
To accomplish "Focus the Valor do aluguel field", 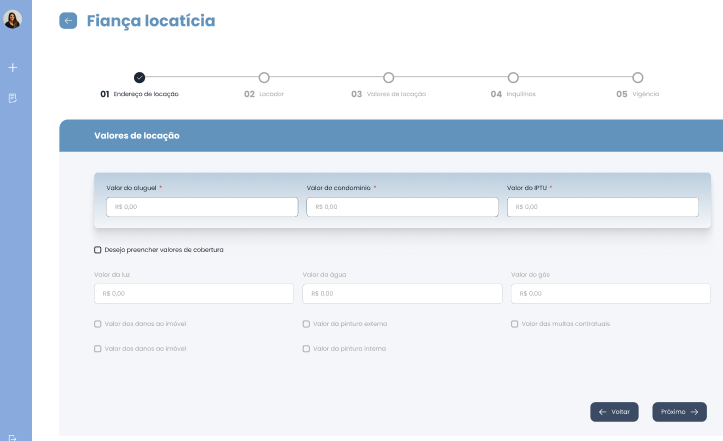I will 202,207.
